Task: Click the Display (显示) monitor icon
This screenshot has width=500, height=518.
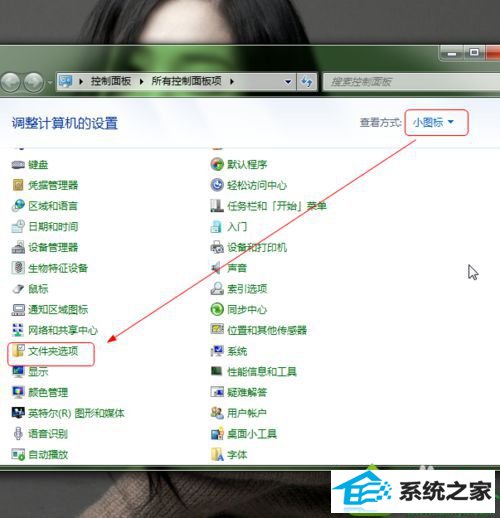Action: 18,371
